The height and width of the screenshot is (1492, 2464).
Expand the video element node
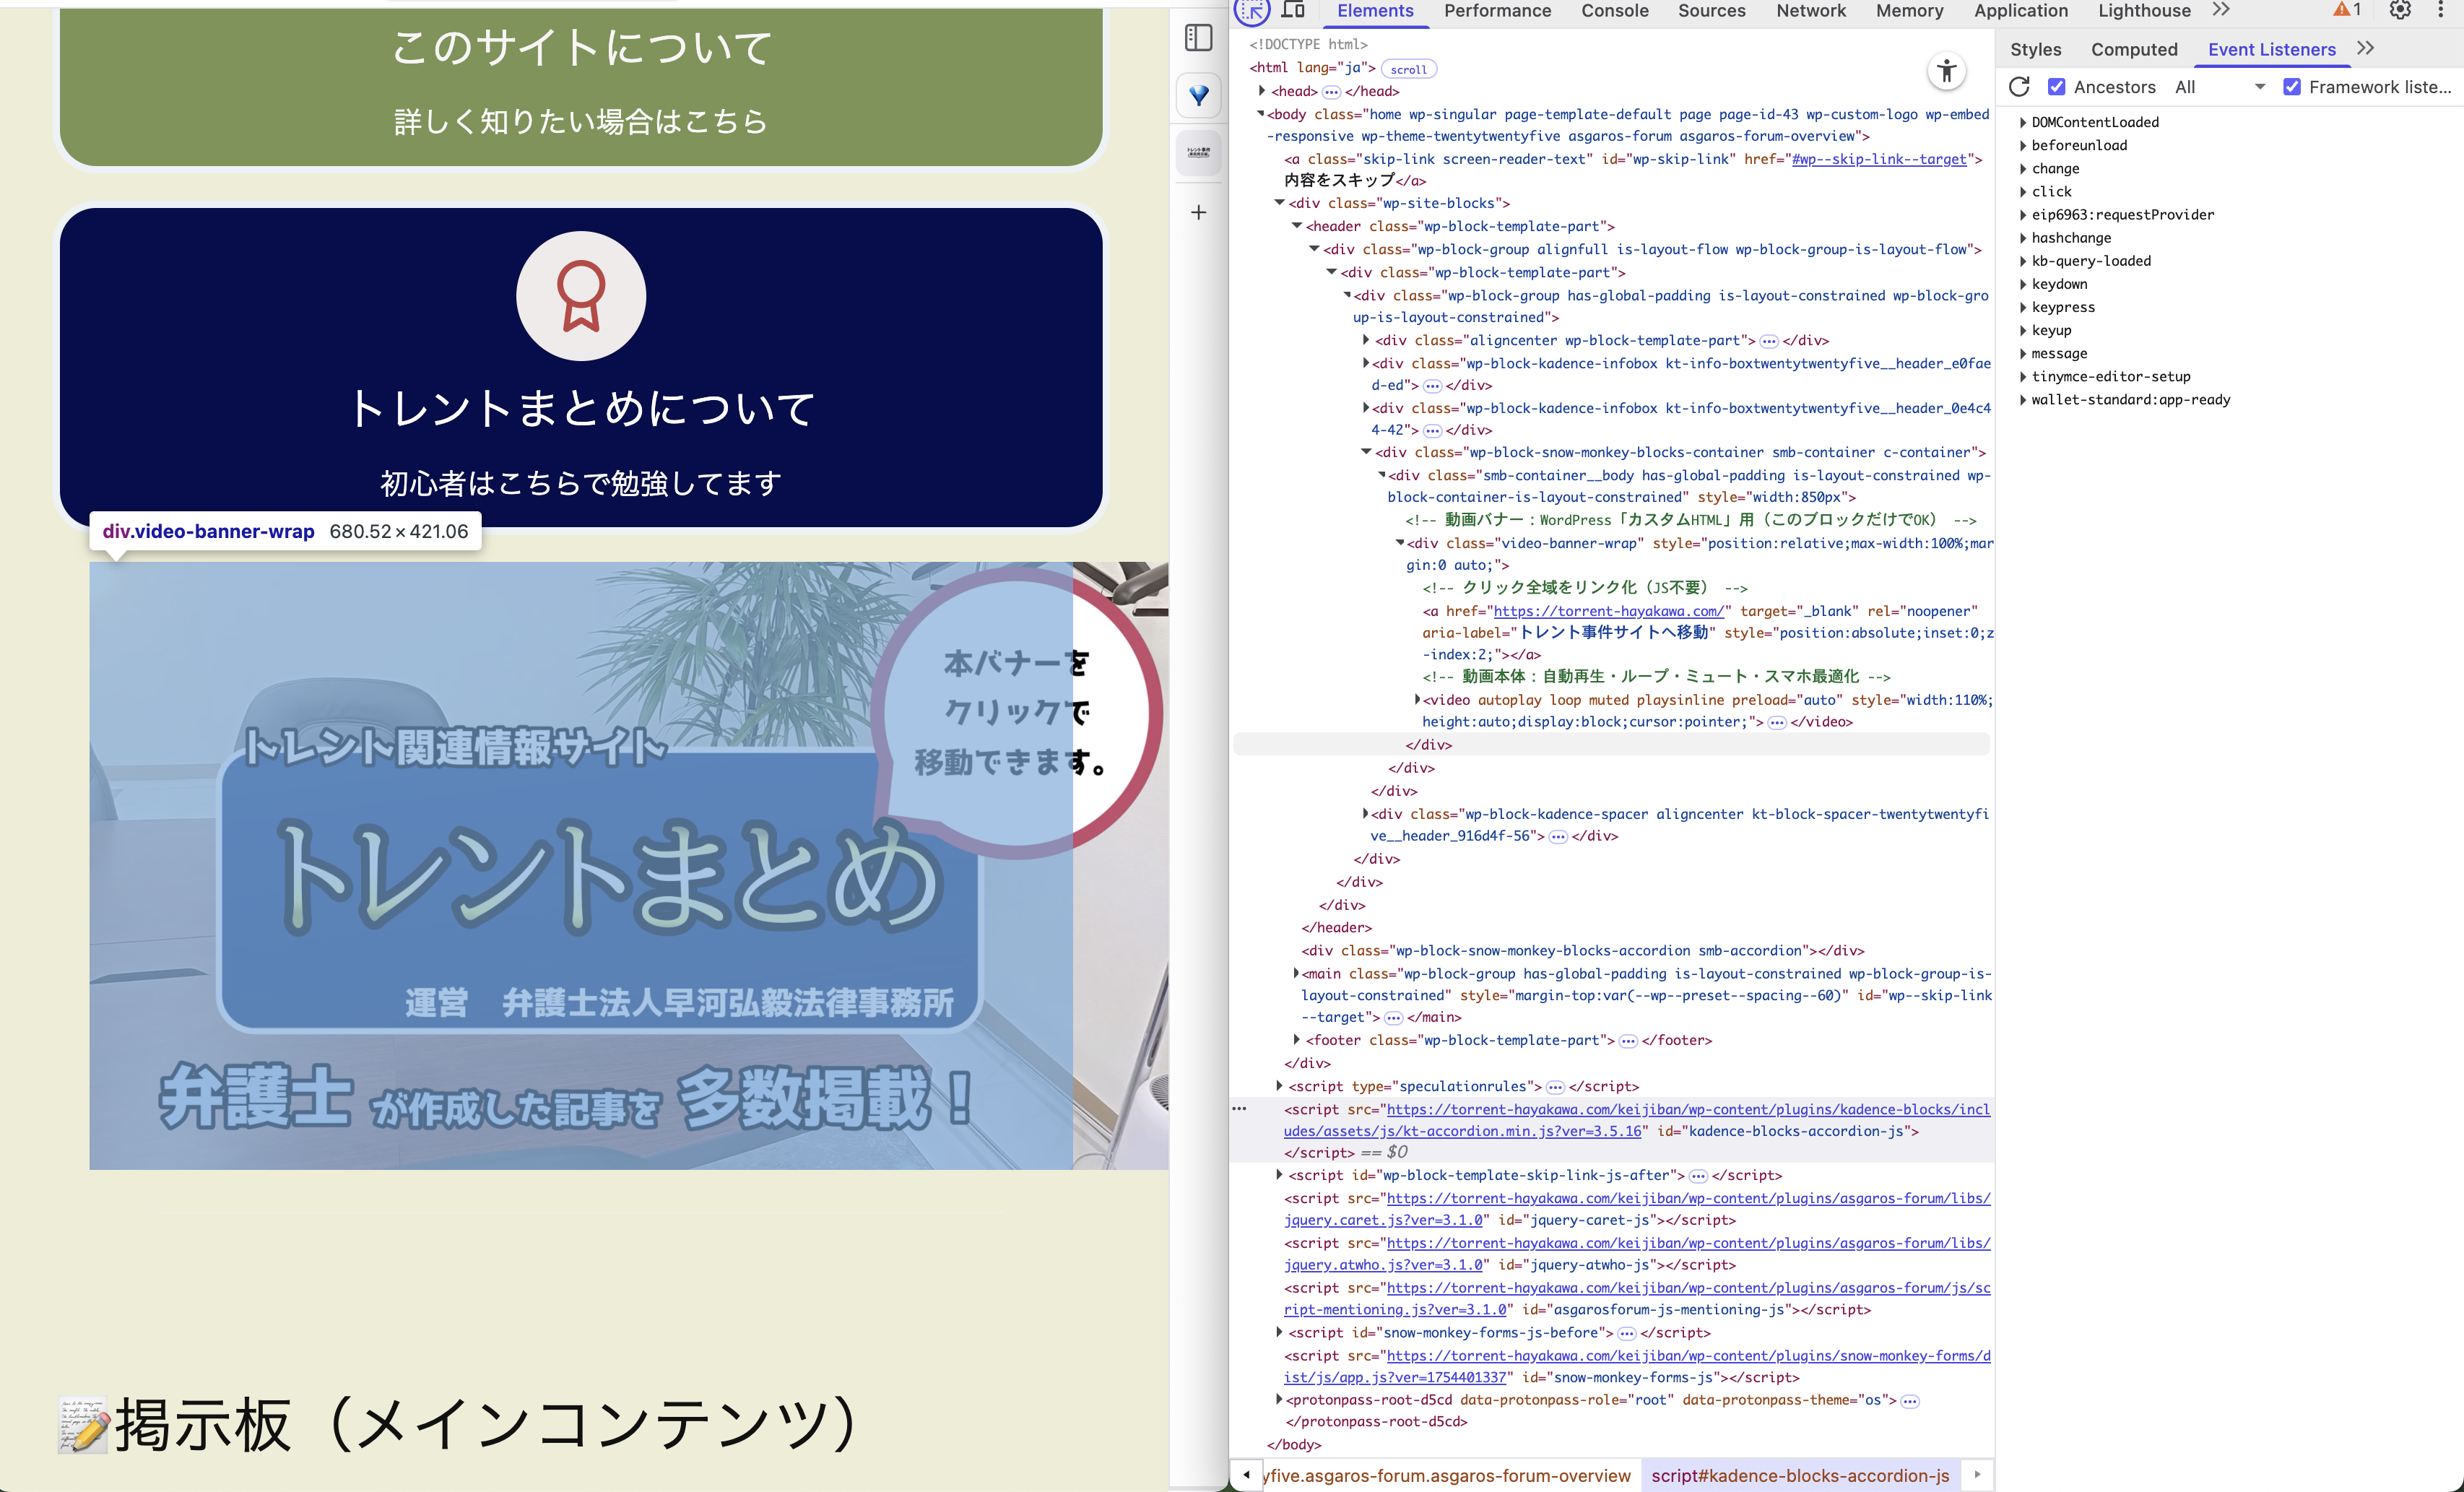coord(1416,700)
